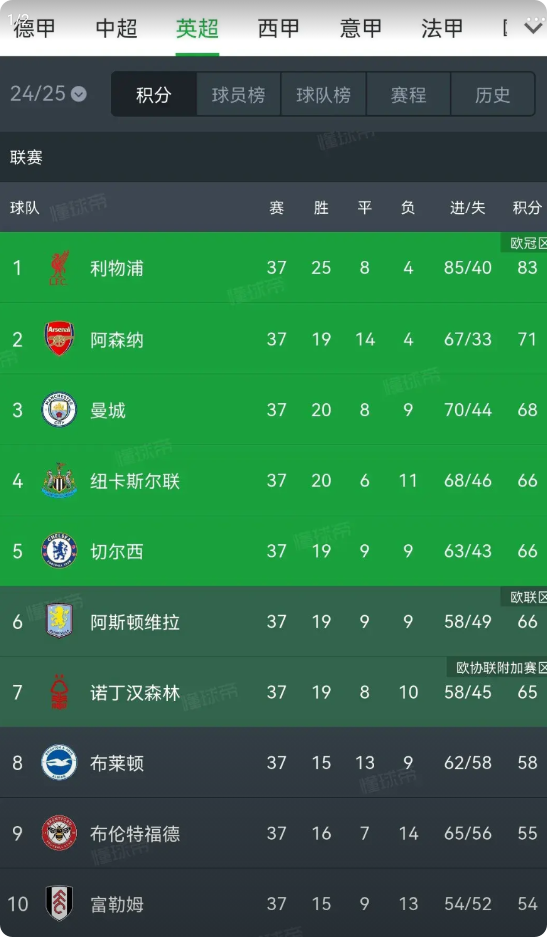Tap the Arsenal club crest

59,339
